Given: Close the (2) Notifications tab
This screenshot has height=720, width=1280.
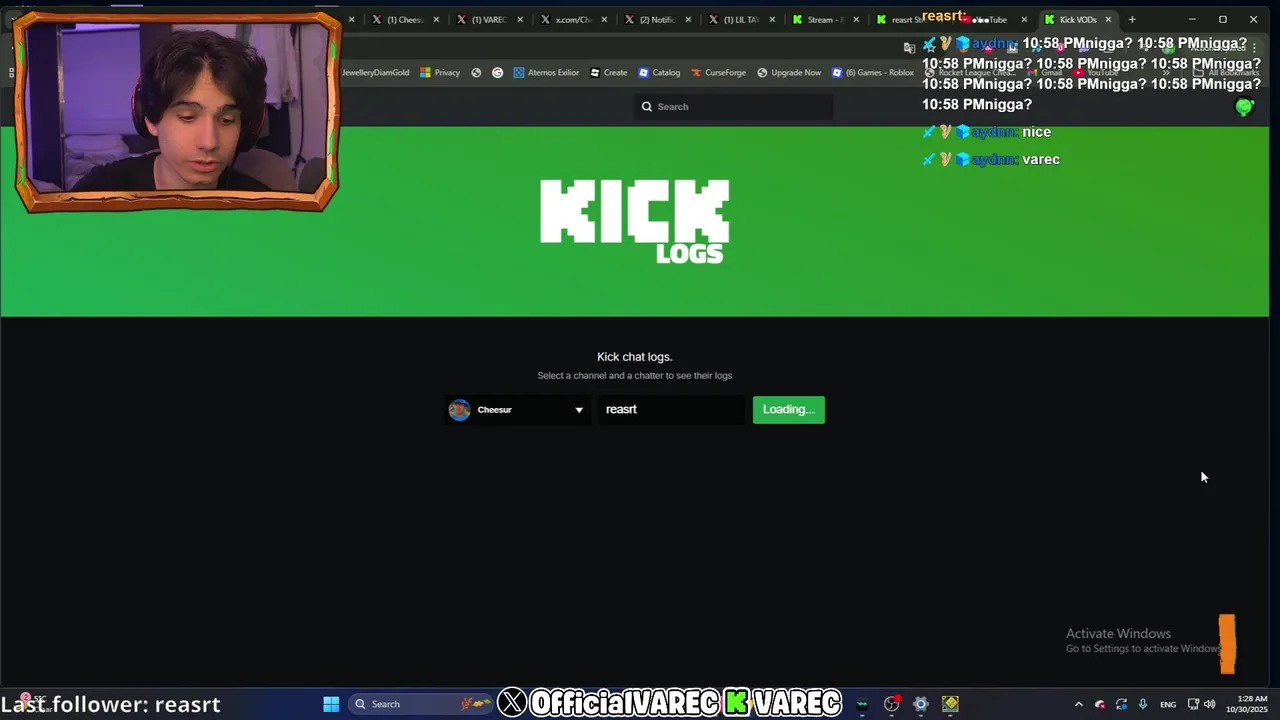Looking at the screenshot, I should click(x=688, y=19).
